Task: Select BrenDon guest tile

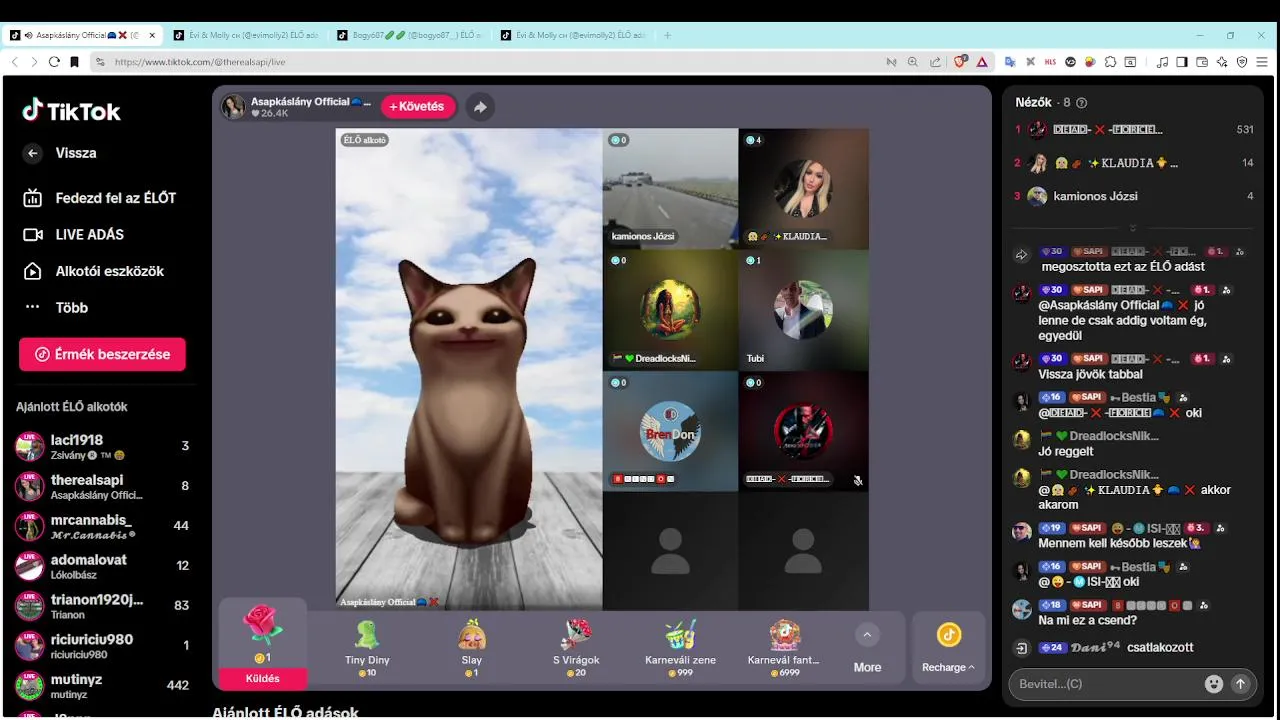Action: coord(670,431)
